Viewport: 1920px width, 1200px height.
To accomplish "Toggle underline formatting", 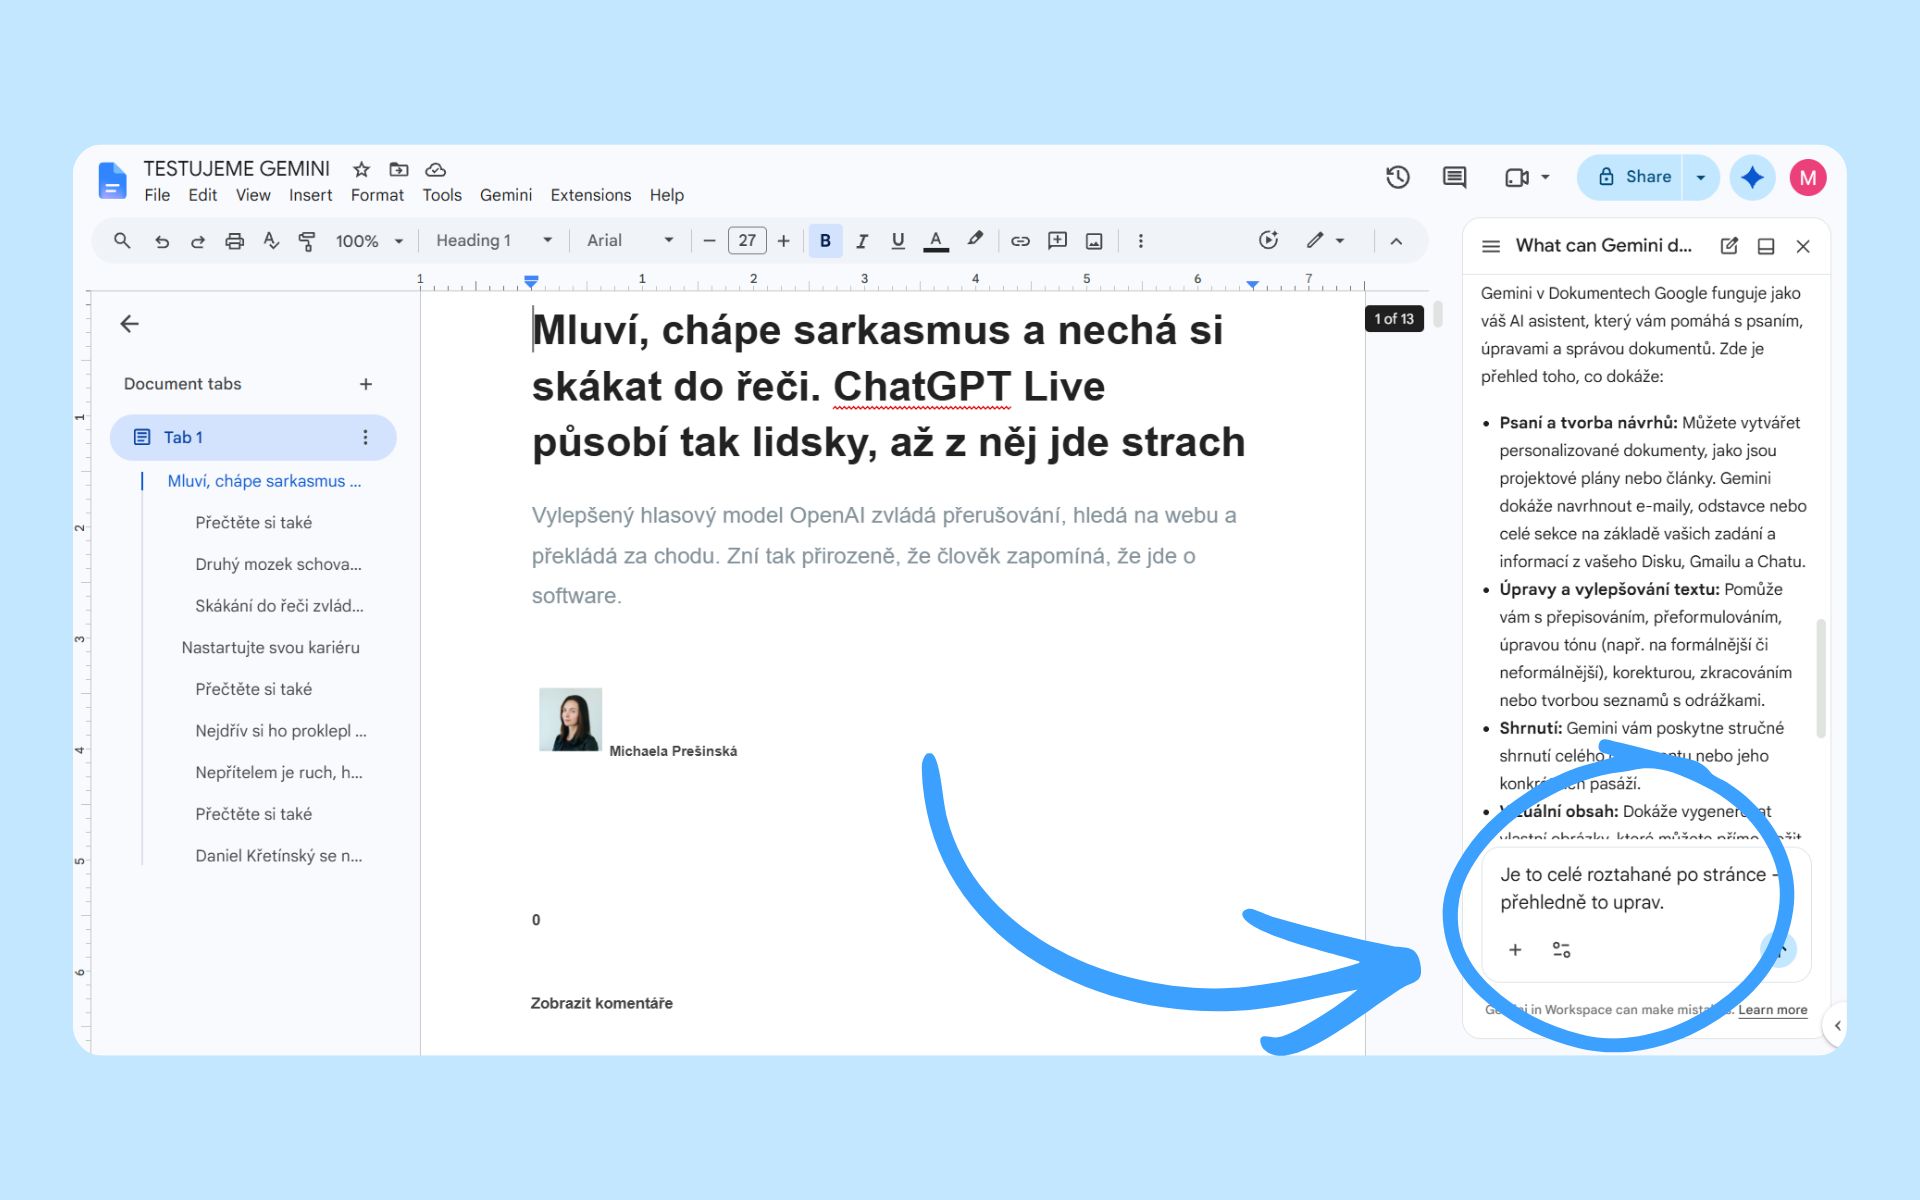I will point(898,241).
